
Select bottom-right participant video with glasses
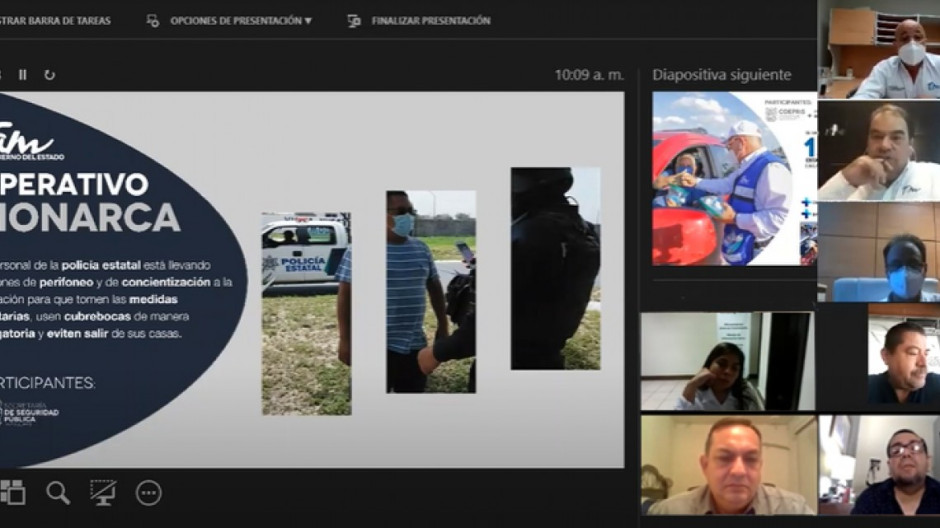[x=879, y=465]
